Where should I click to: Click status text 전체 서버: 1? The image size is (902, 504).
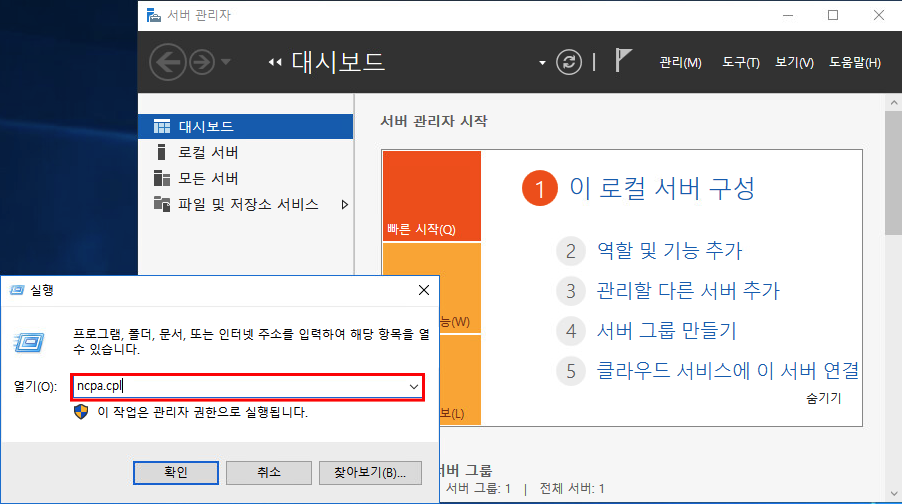572,488
